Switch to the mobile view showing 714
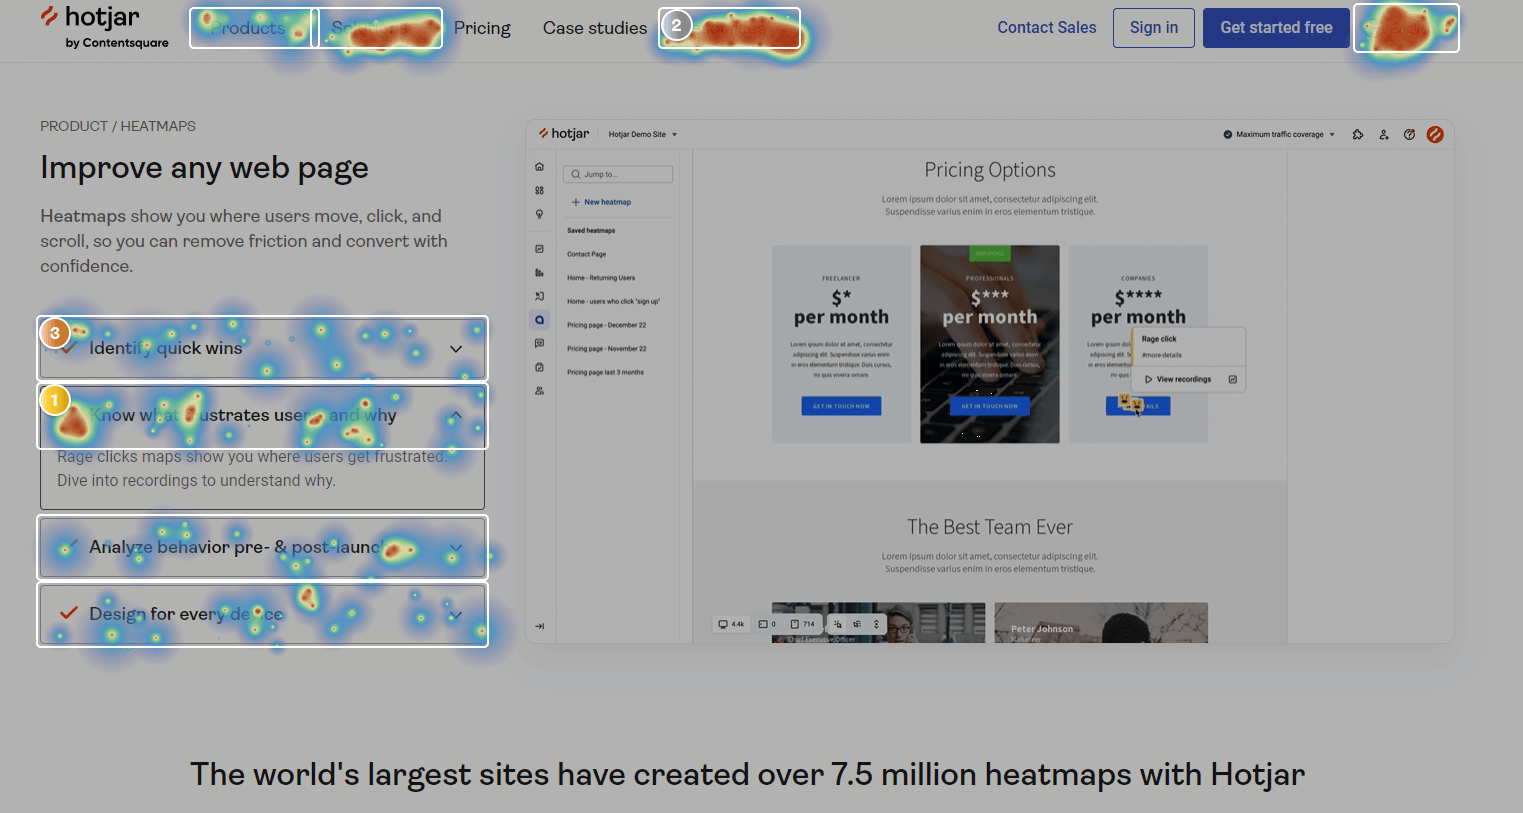This screenshot has width=1523, height=813. click(803, 624)
